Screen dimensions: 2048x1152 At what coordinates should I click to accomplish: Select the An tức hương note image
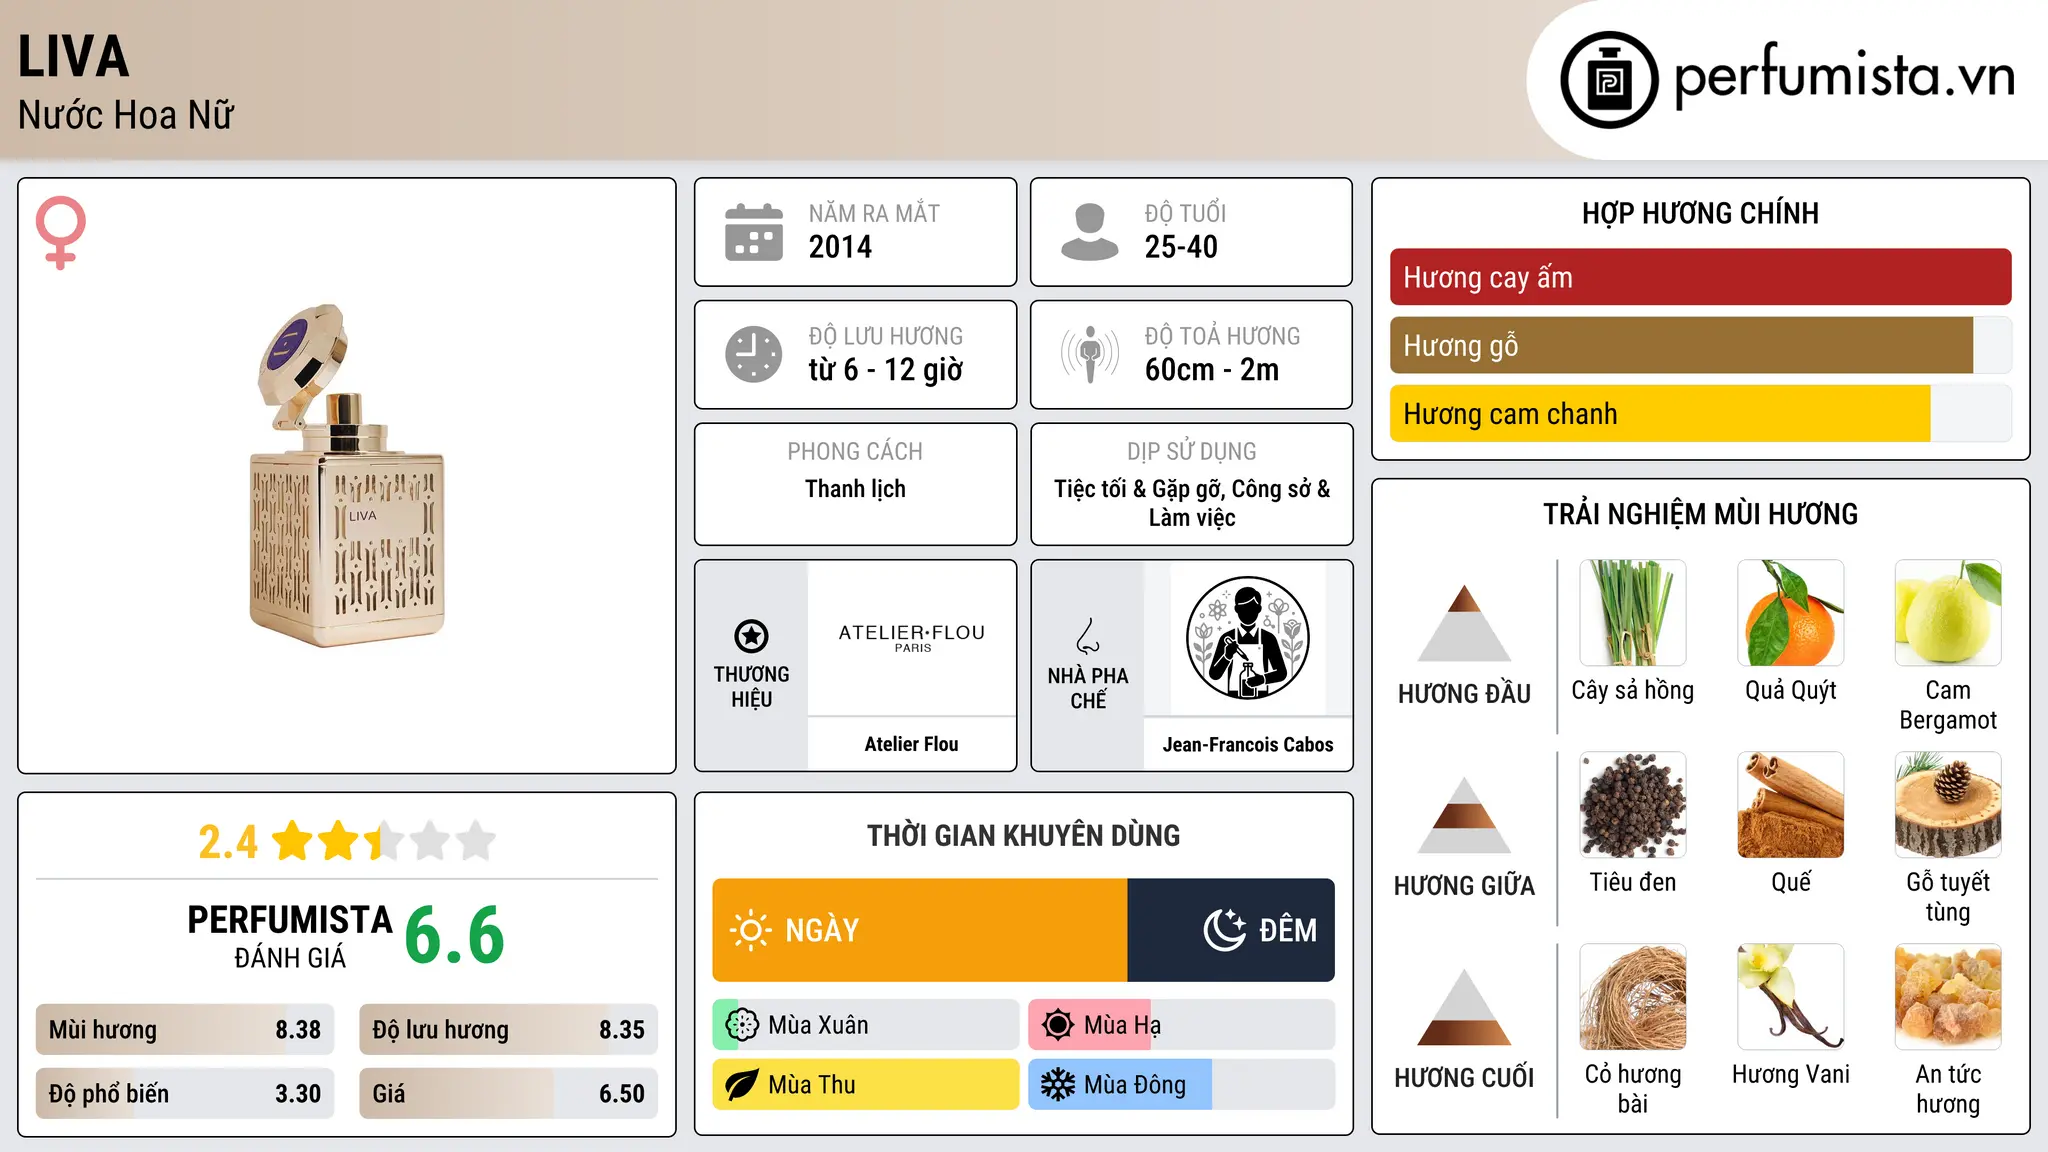pyautogui.click(x=1948, y=997)
